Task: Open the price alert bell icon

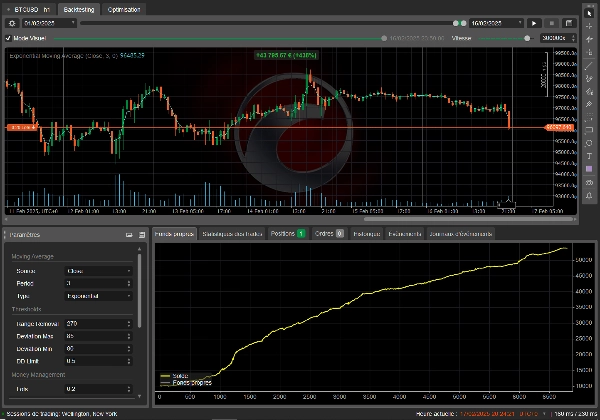Action: coord(589,195)
